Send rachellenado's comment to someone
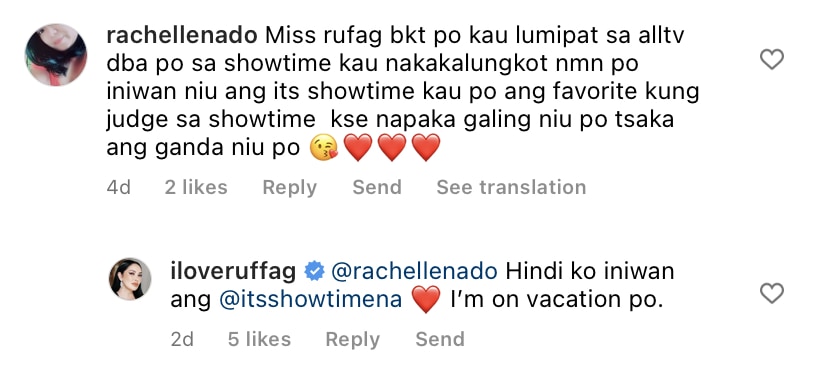Screen dimensions: 828x372 (x=377, y=187)
